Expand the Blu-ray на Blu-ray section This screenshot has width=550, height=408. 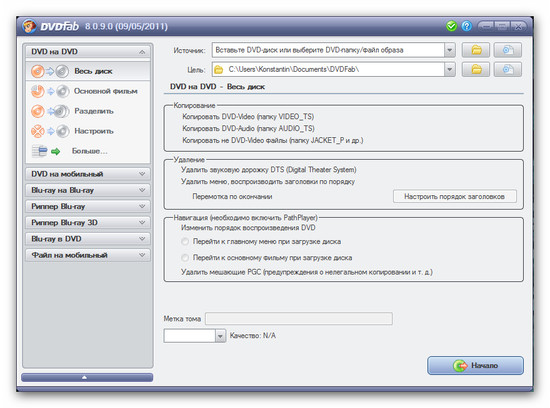pos(88,190)
